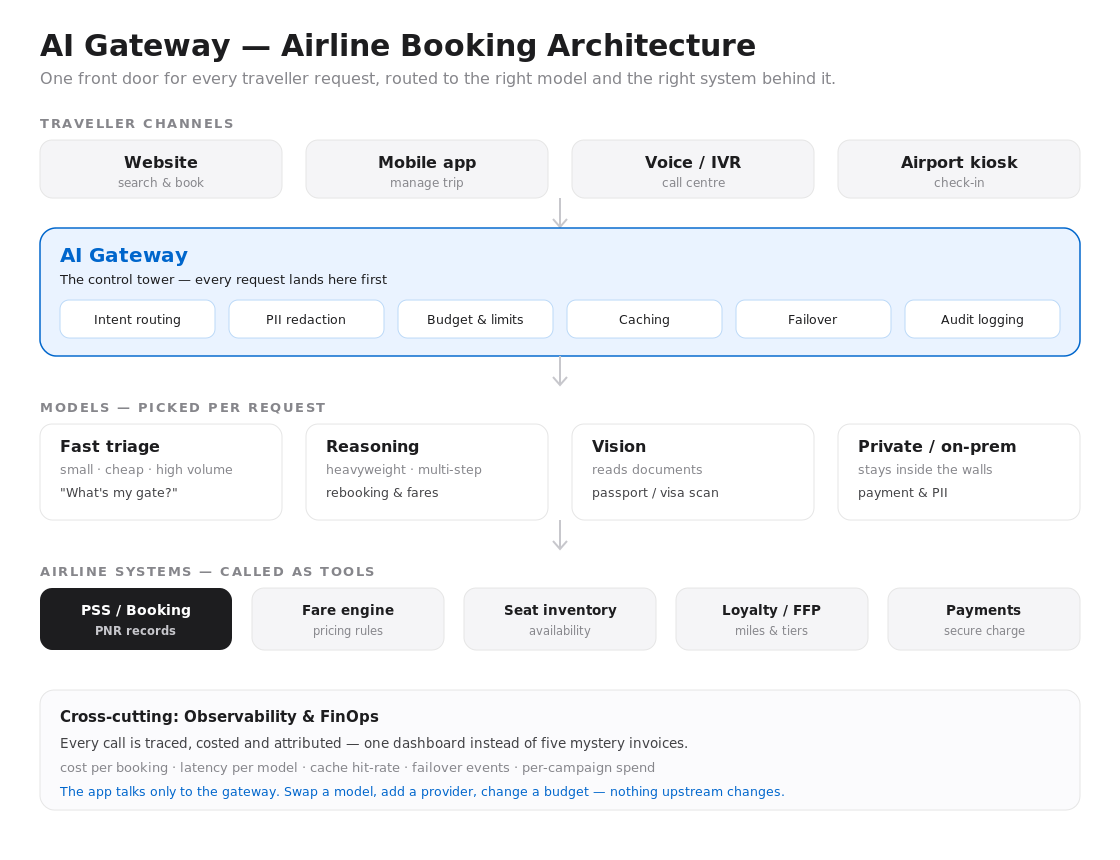
Task: Click the TRAVELLER CHANNELS section label
Action: click(137, 124)
